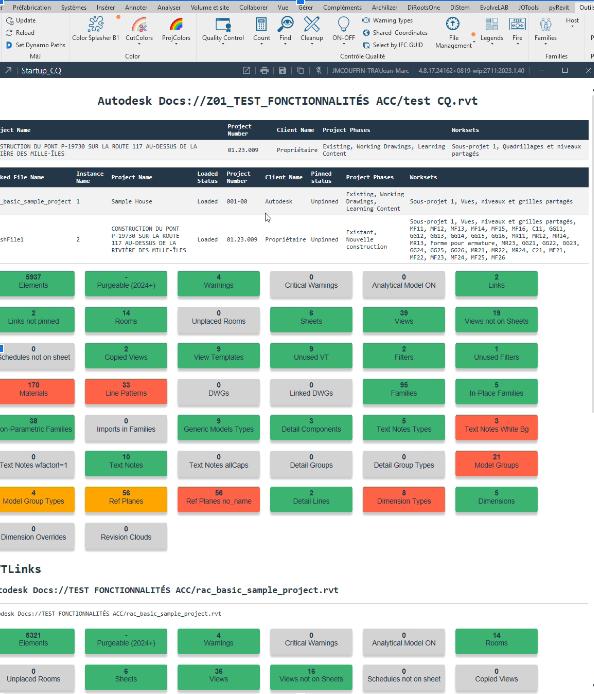The width and height of the screenshot is (594, 694).
Task: Switch to the Préfabrication ribbon tab
Action: [x=31, y=8]
